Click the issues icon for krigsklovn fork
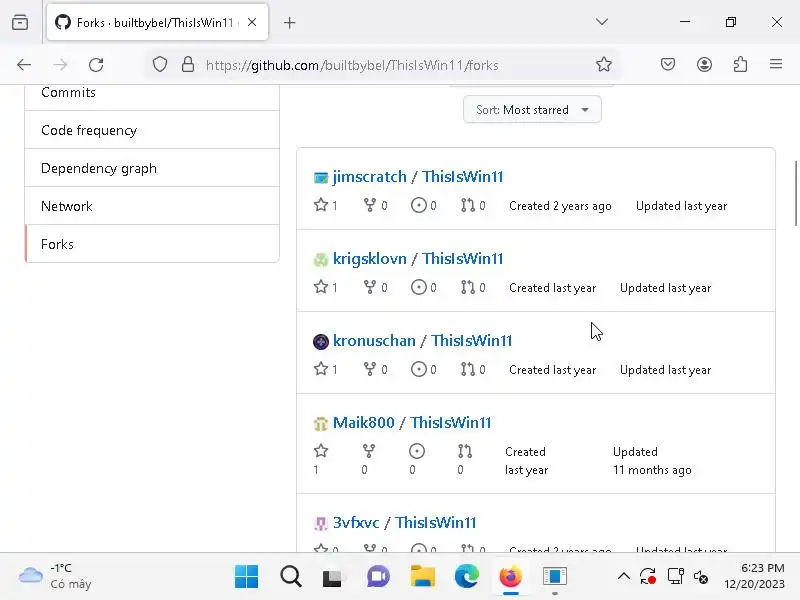The image size is (800, 600). (x=418, y=287)
